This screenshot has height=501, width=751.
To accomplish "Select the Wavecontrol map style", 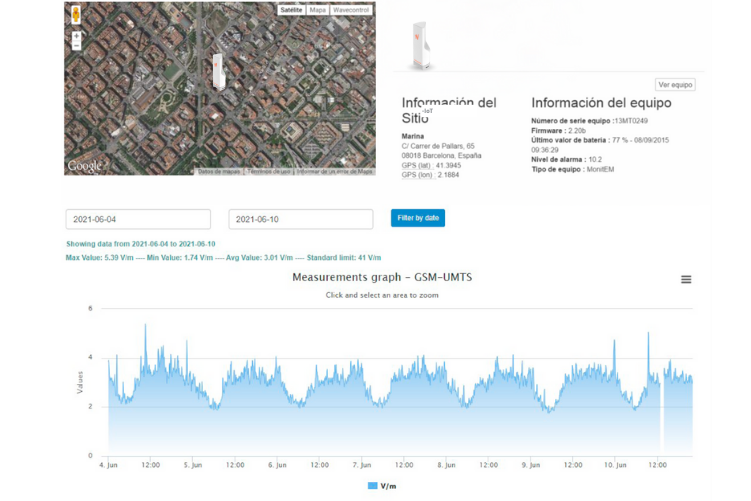I will pyautogui.click(x=351, y=10).
